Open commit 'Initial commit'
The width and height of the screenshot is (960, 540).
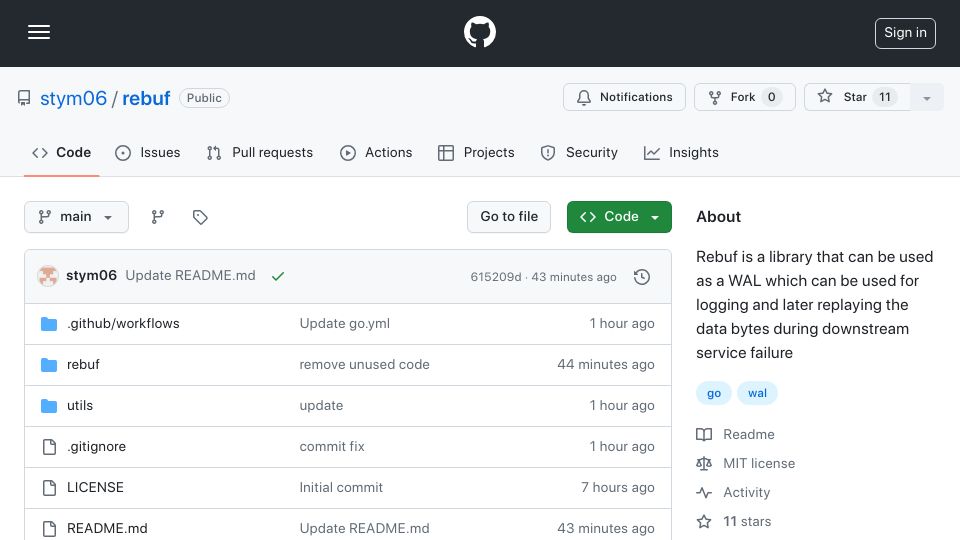pos(341,487)
